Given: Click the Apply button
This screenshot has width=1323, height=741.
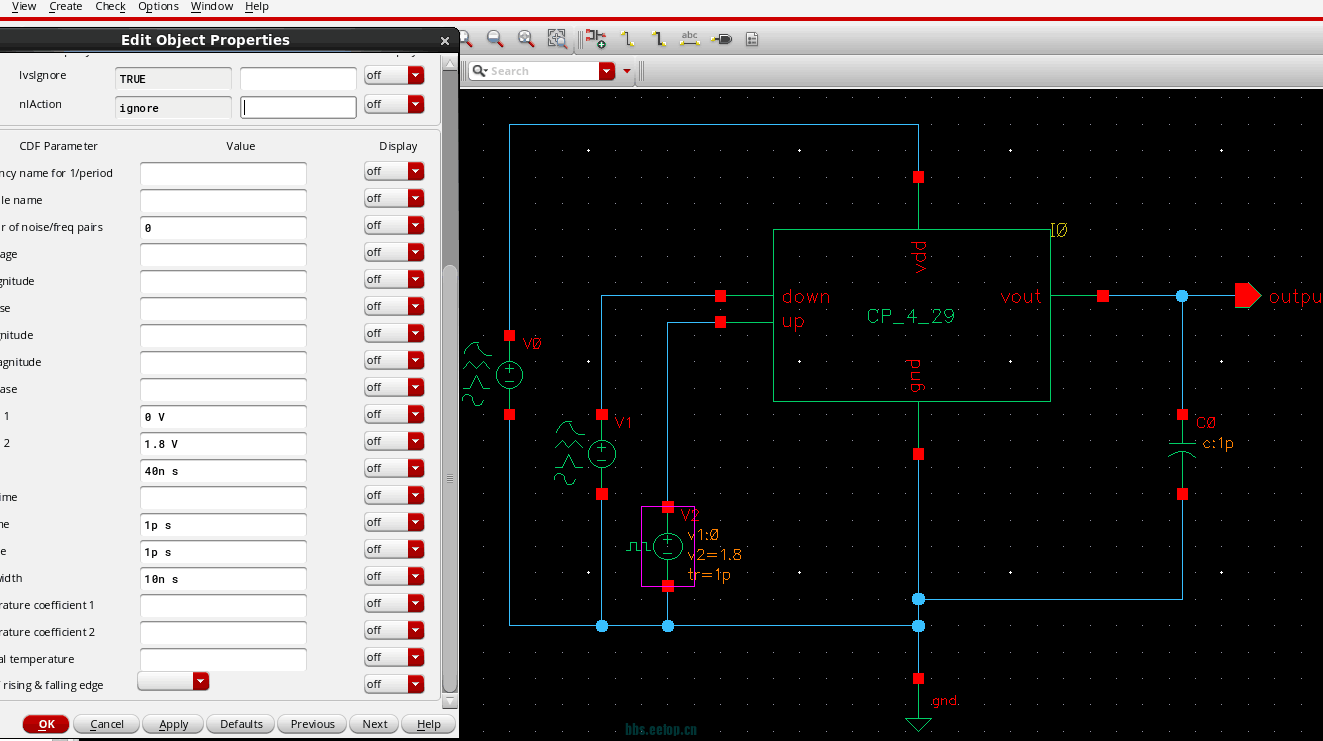Looking at the screenshot, I should (173, 724).
